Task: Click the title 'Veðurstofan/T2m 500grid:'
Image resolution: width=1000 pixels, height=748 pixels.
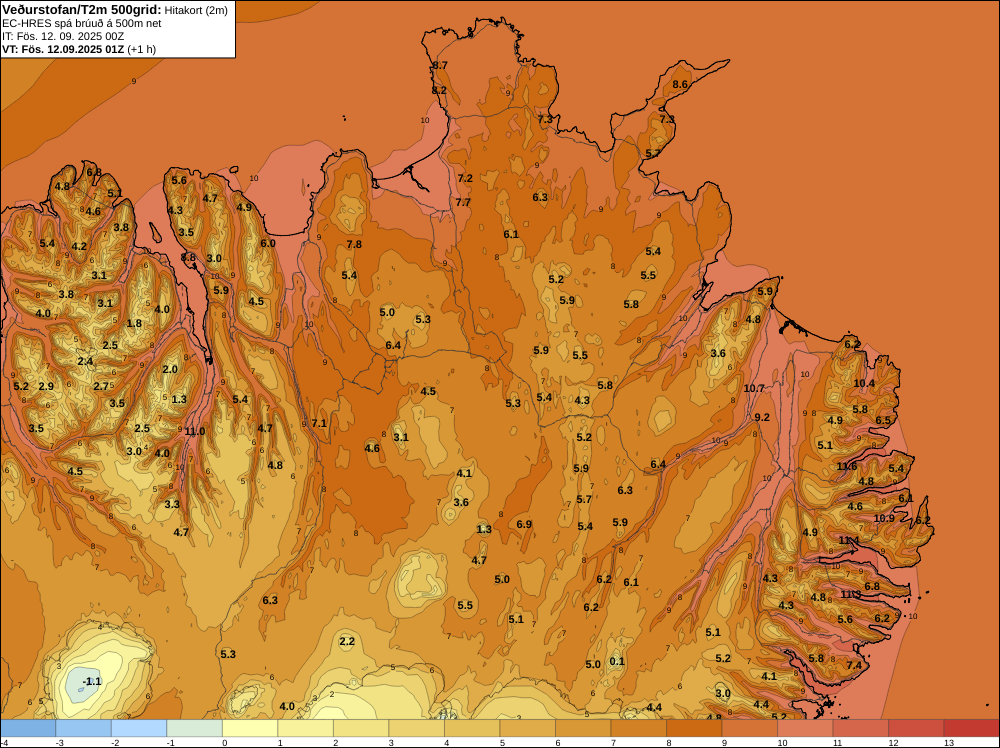Action: 82,10
